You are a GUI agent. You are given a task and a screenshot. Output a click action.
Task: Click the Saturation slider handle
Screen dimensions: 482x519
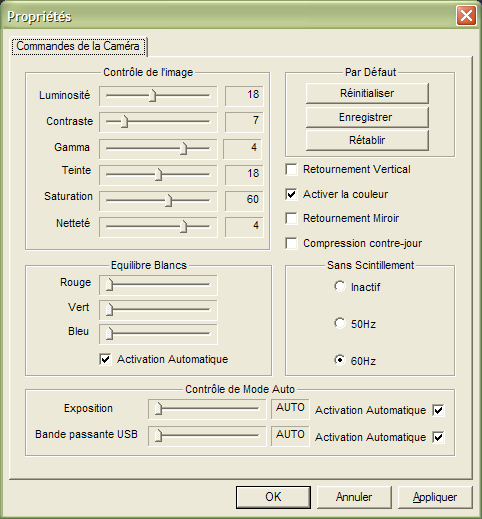tap(168, 200)
